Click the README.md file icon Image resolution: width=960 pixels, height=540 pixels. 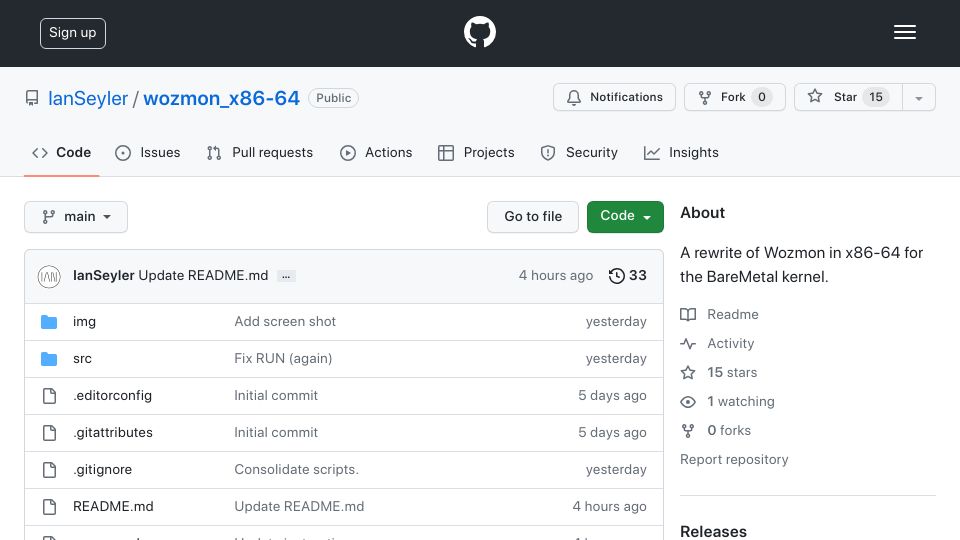(50, 507)
